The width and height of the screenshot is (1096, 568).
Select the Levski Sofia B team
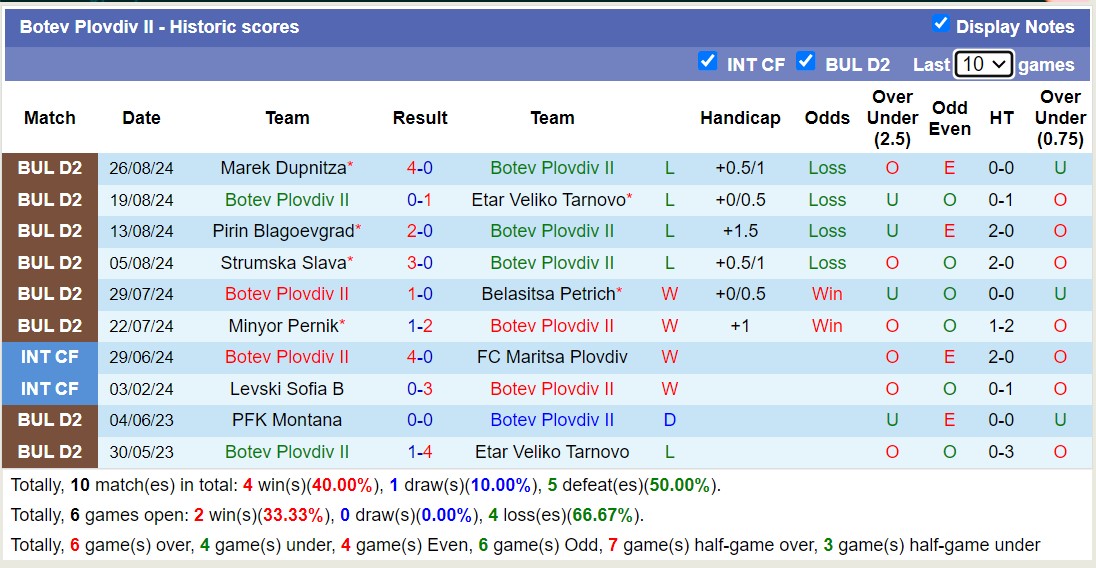[x=287, y=389]
